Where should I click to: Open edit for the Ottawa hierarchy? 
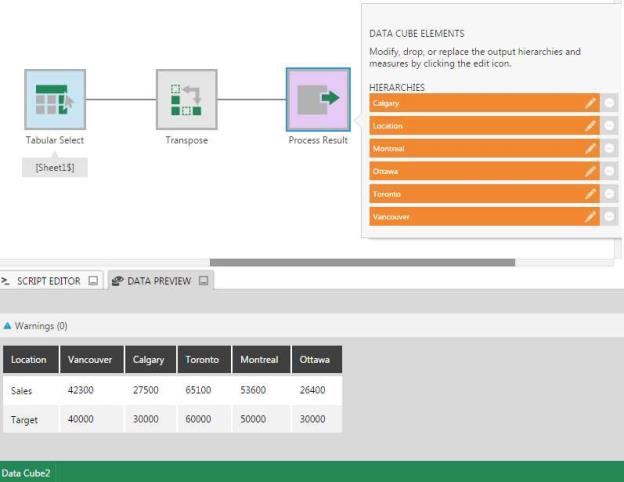coord(591,171)
